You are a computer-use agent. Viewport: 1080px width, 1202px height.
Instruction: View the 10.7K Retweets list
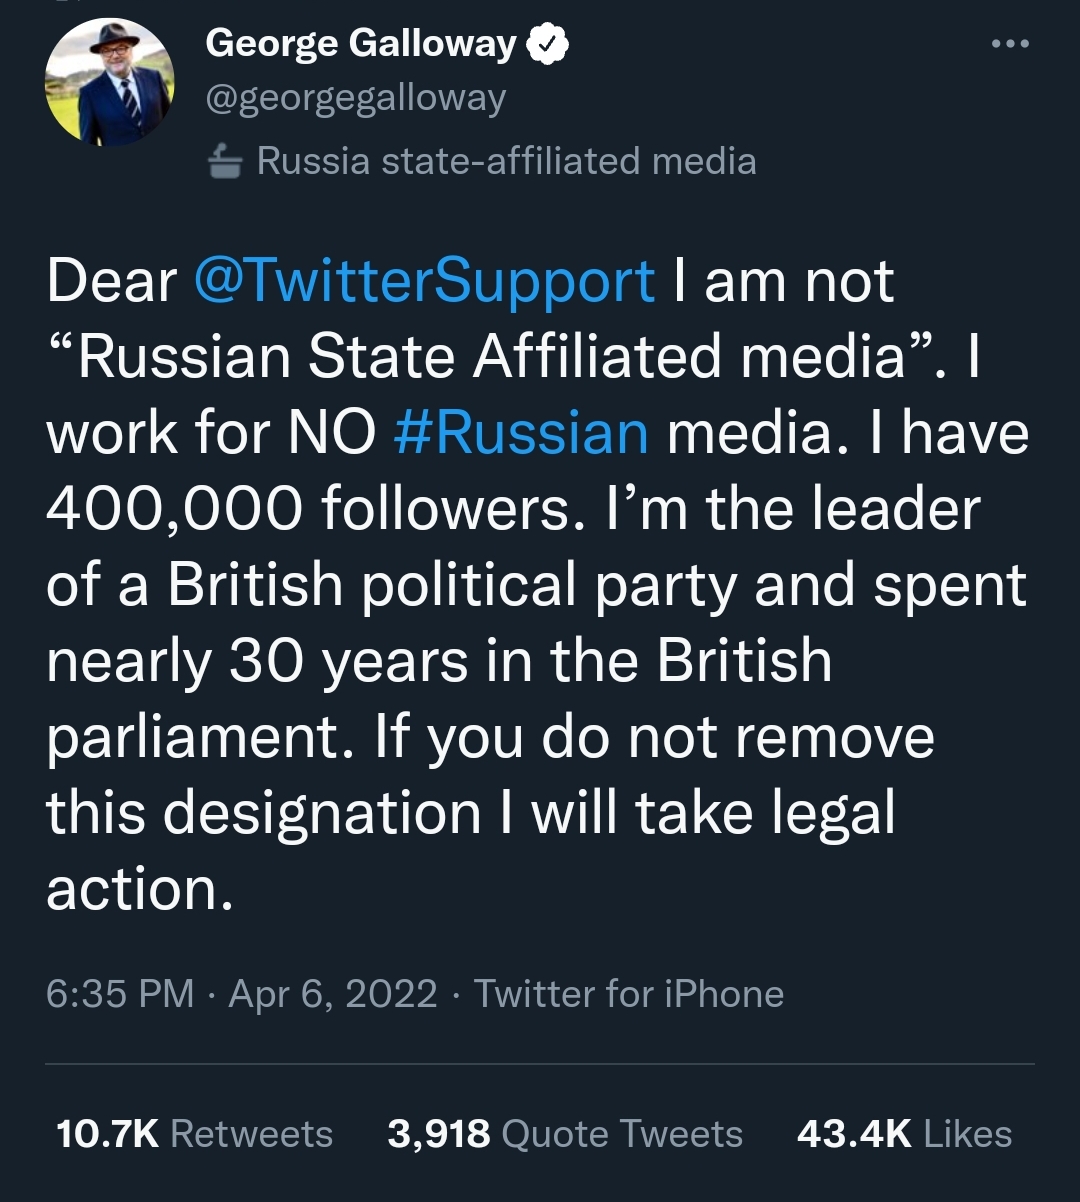195,1134
